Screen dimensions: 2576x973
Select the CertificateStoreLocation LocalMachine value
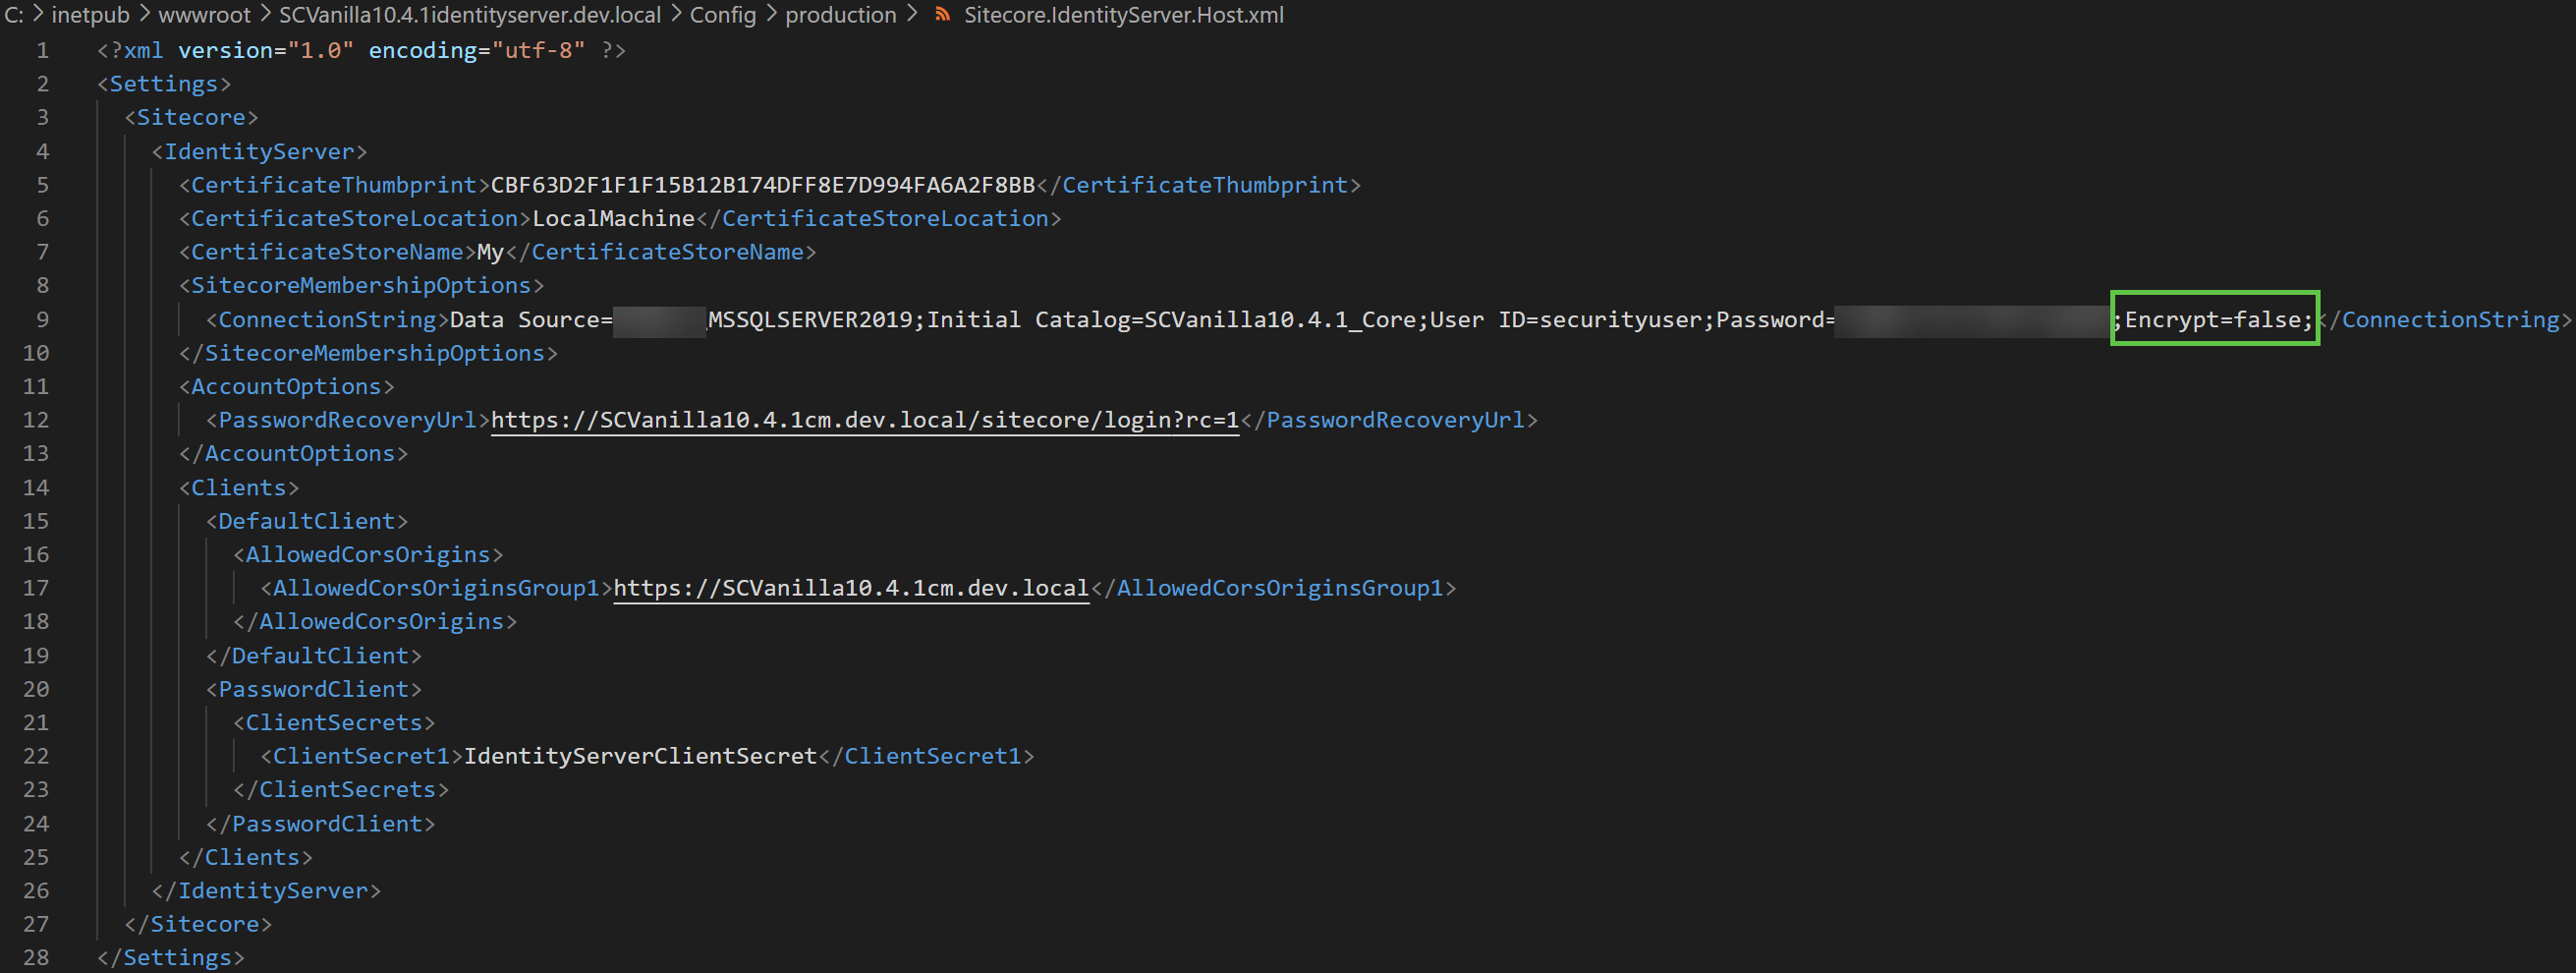[612, 218]
